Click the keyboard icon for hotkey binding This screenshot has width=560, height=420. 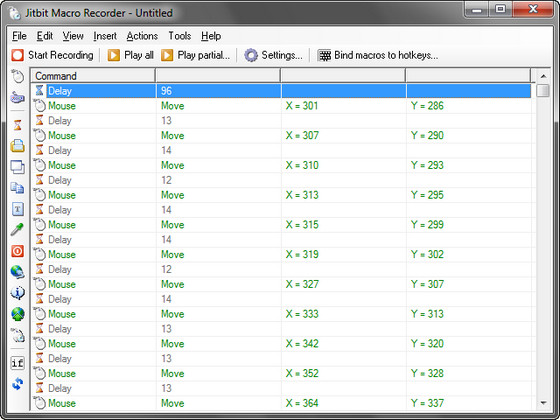point(324,55)
